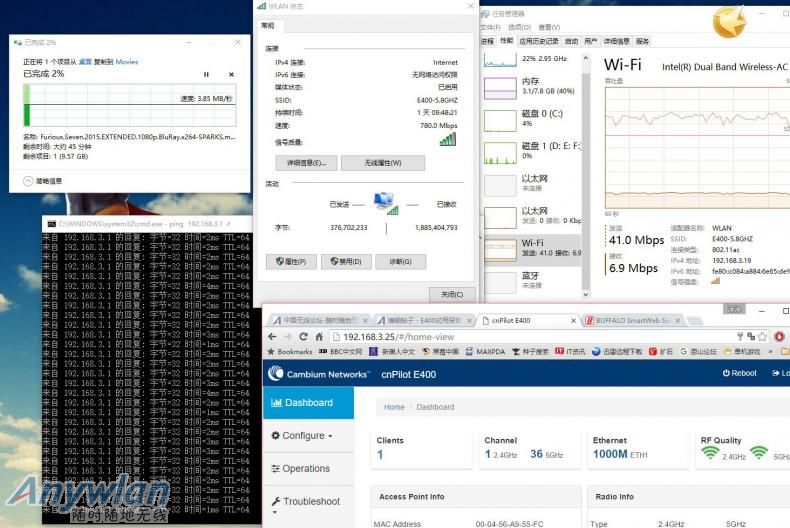This screenshot has height=528, width=790.
Task: Click the network computers activity icon
Action: pyautogui.click(x=385, y=203)
